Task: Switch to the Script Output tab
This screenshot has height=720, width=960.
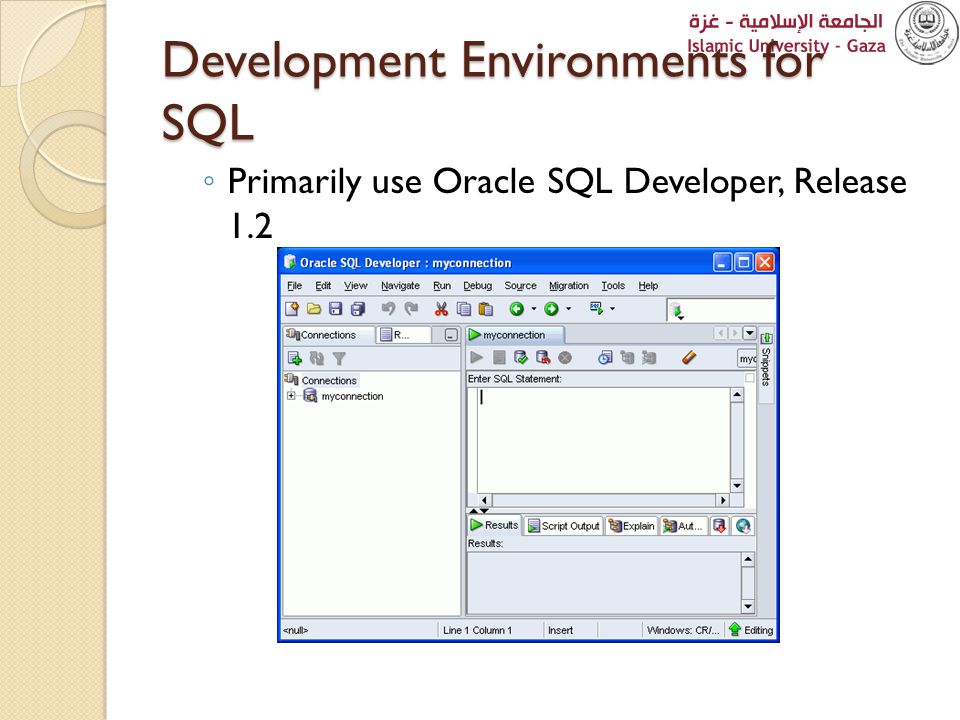Action: [x=564, y=526]
